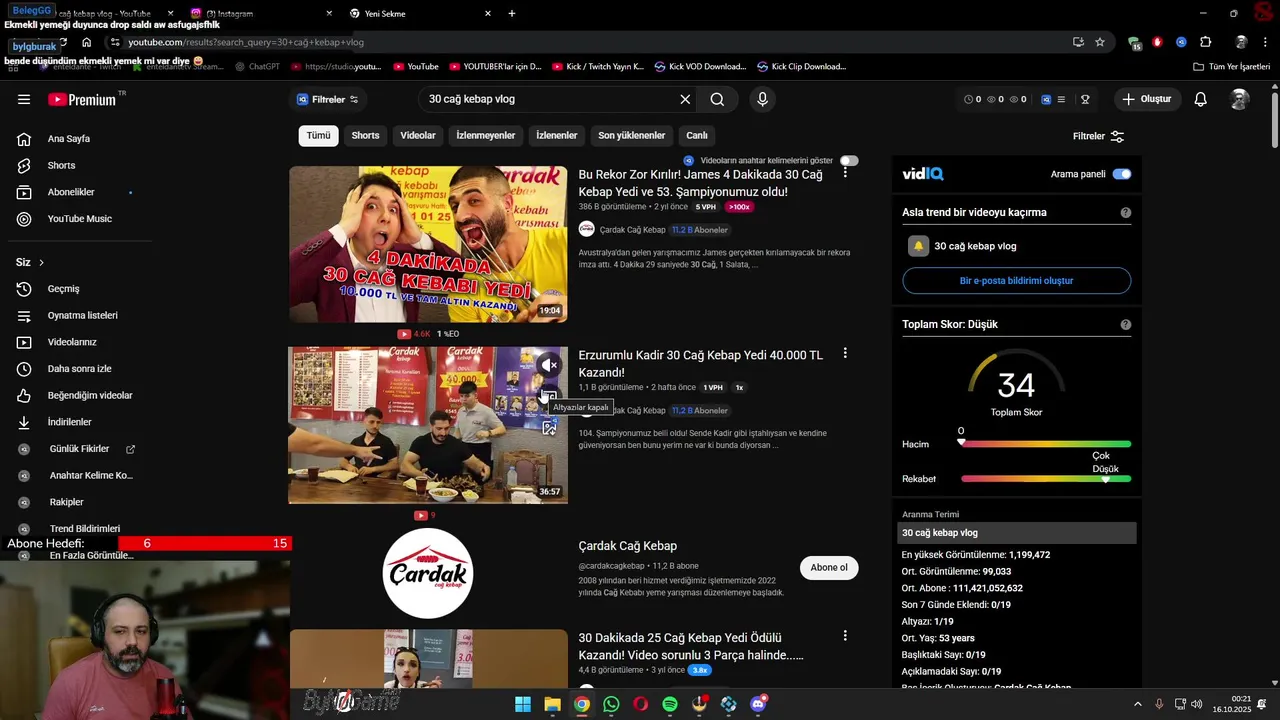Toggle the vidIQ Arama paneli switch
1280x720 pixels.
tap(1122, 174)
